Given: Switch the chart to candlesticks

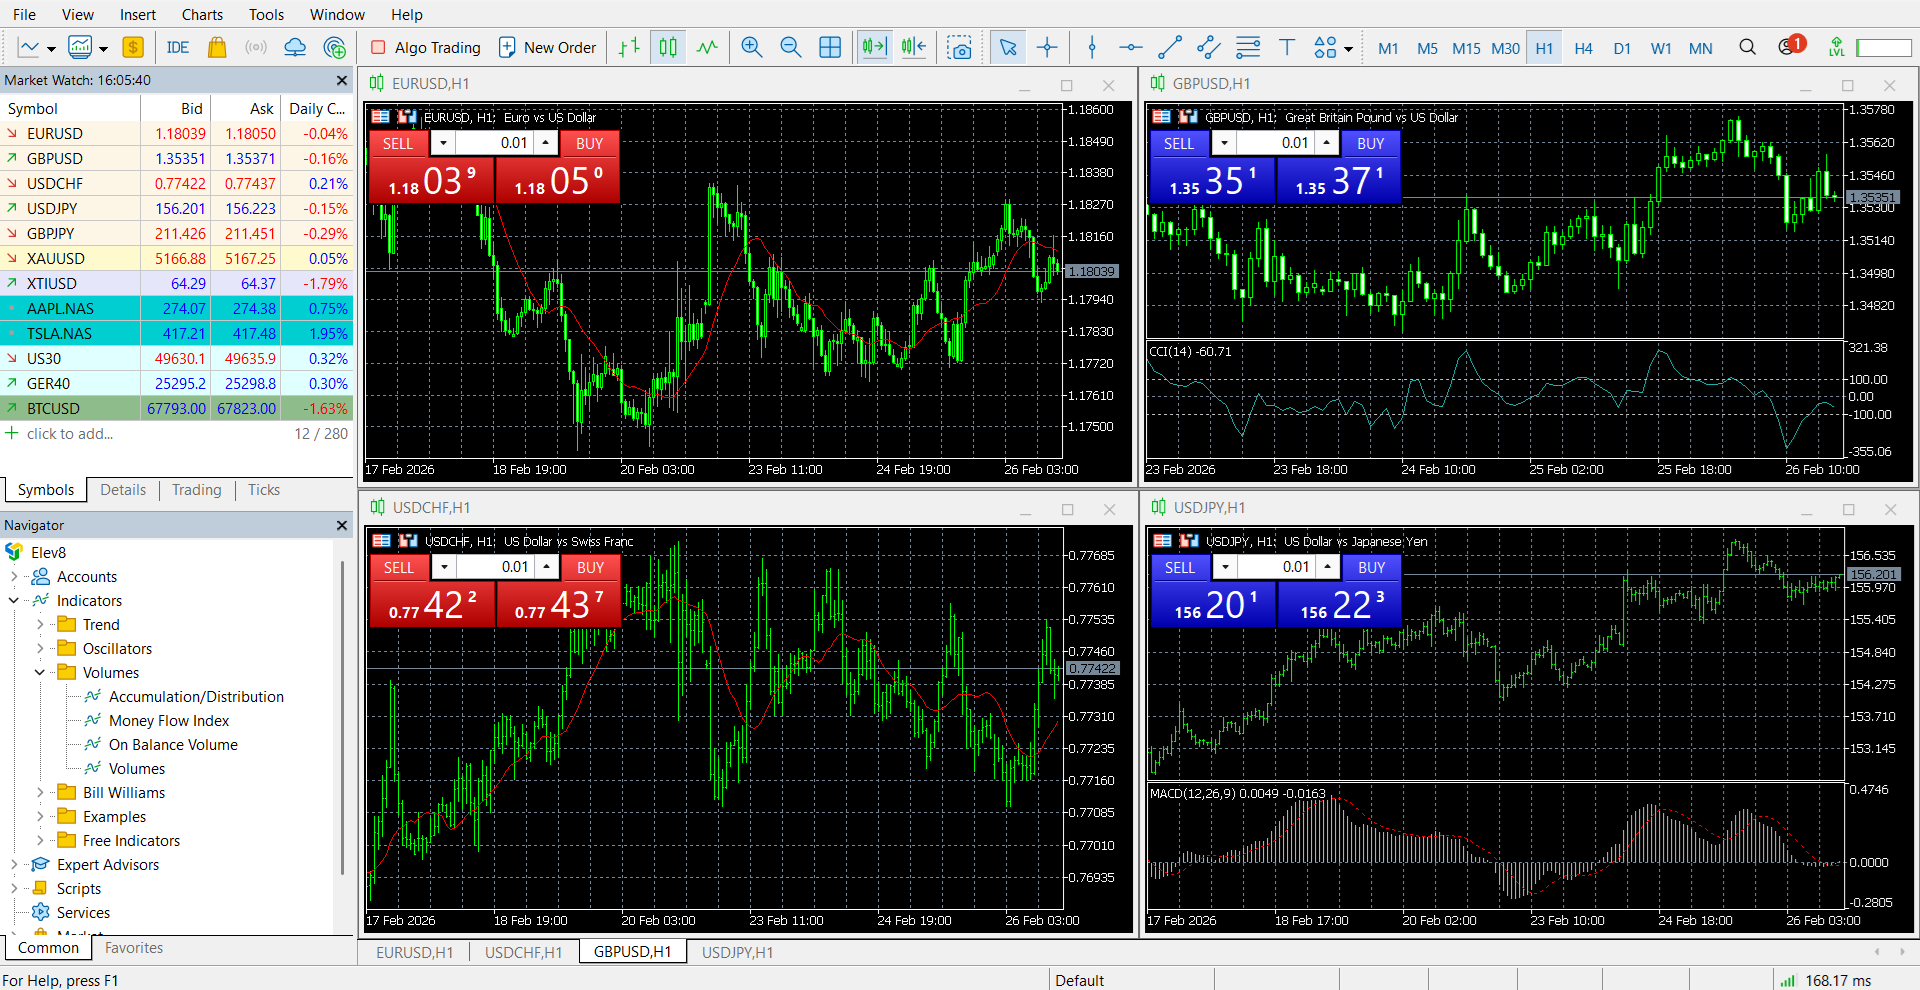Looking at the screenshot, I should [x=668, y=47].
